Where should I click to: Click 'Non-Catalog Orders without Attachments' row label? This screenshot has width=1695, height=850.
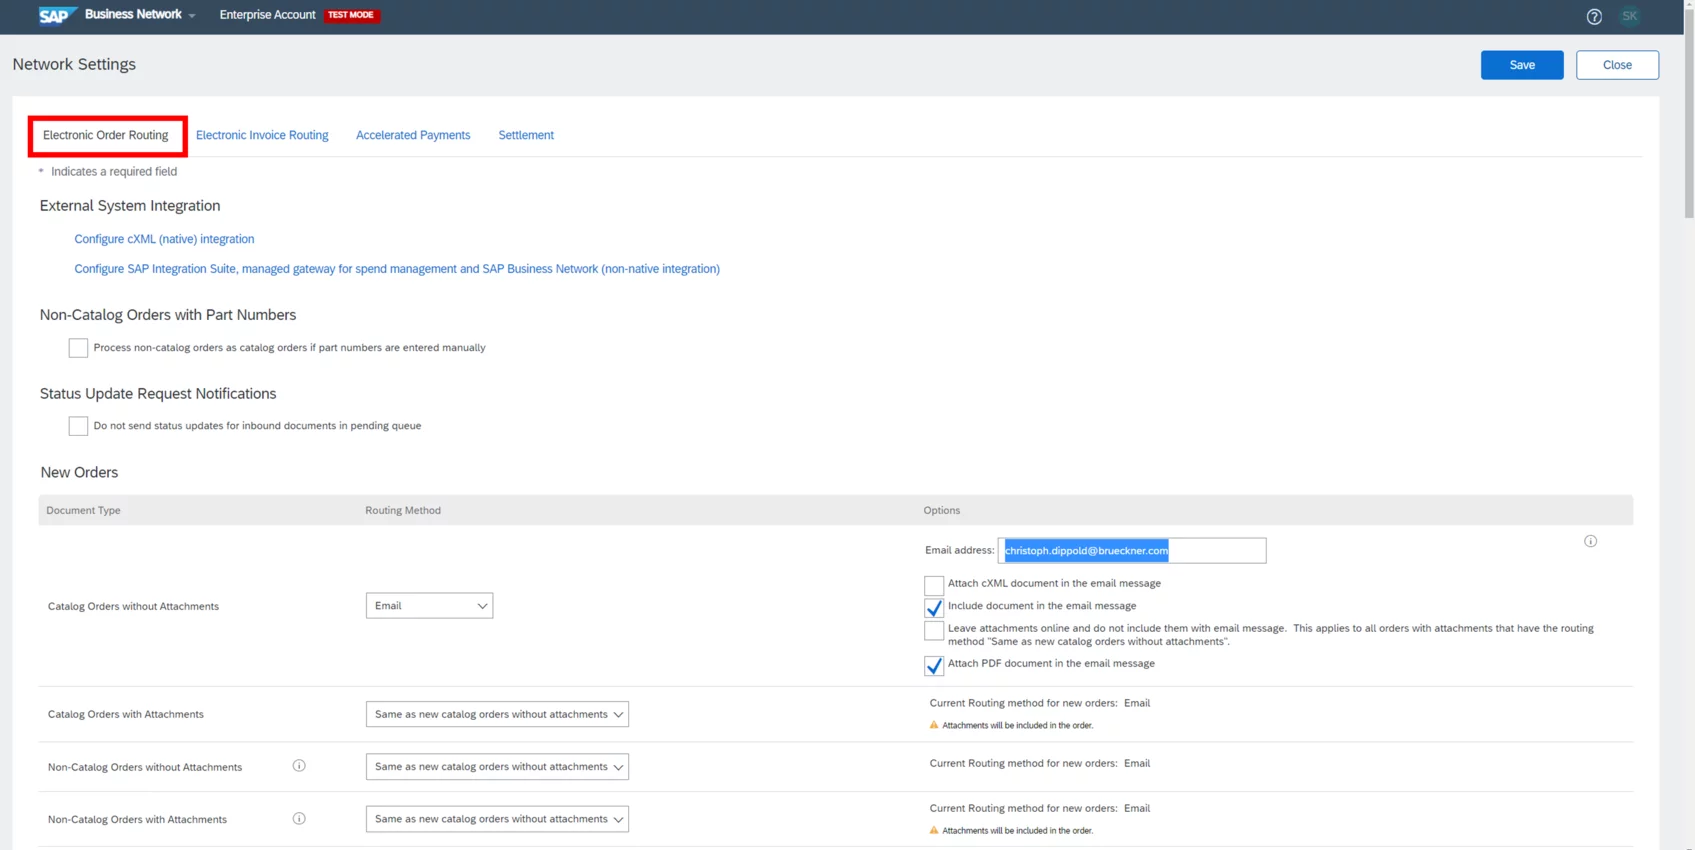point(145,767)
